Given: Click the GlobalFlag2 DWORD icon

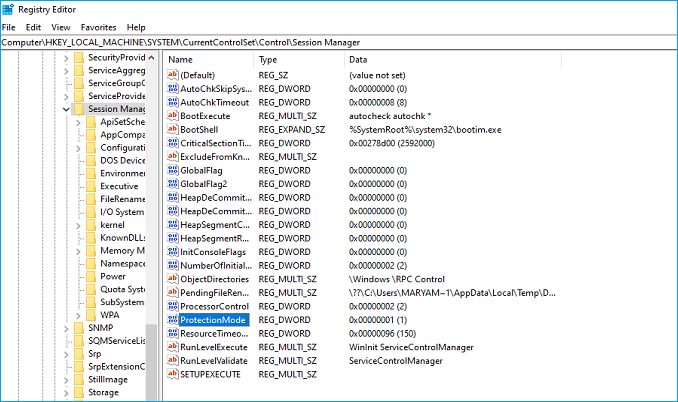Looking at the screenshot, I should (x=173, y=184).
